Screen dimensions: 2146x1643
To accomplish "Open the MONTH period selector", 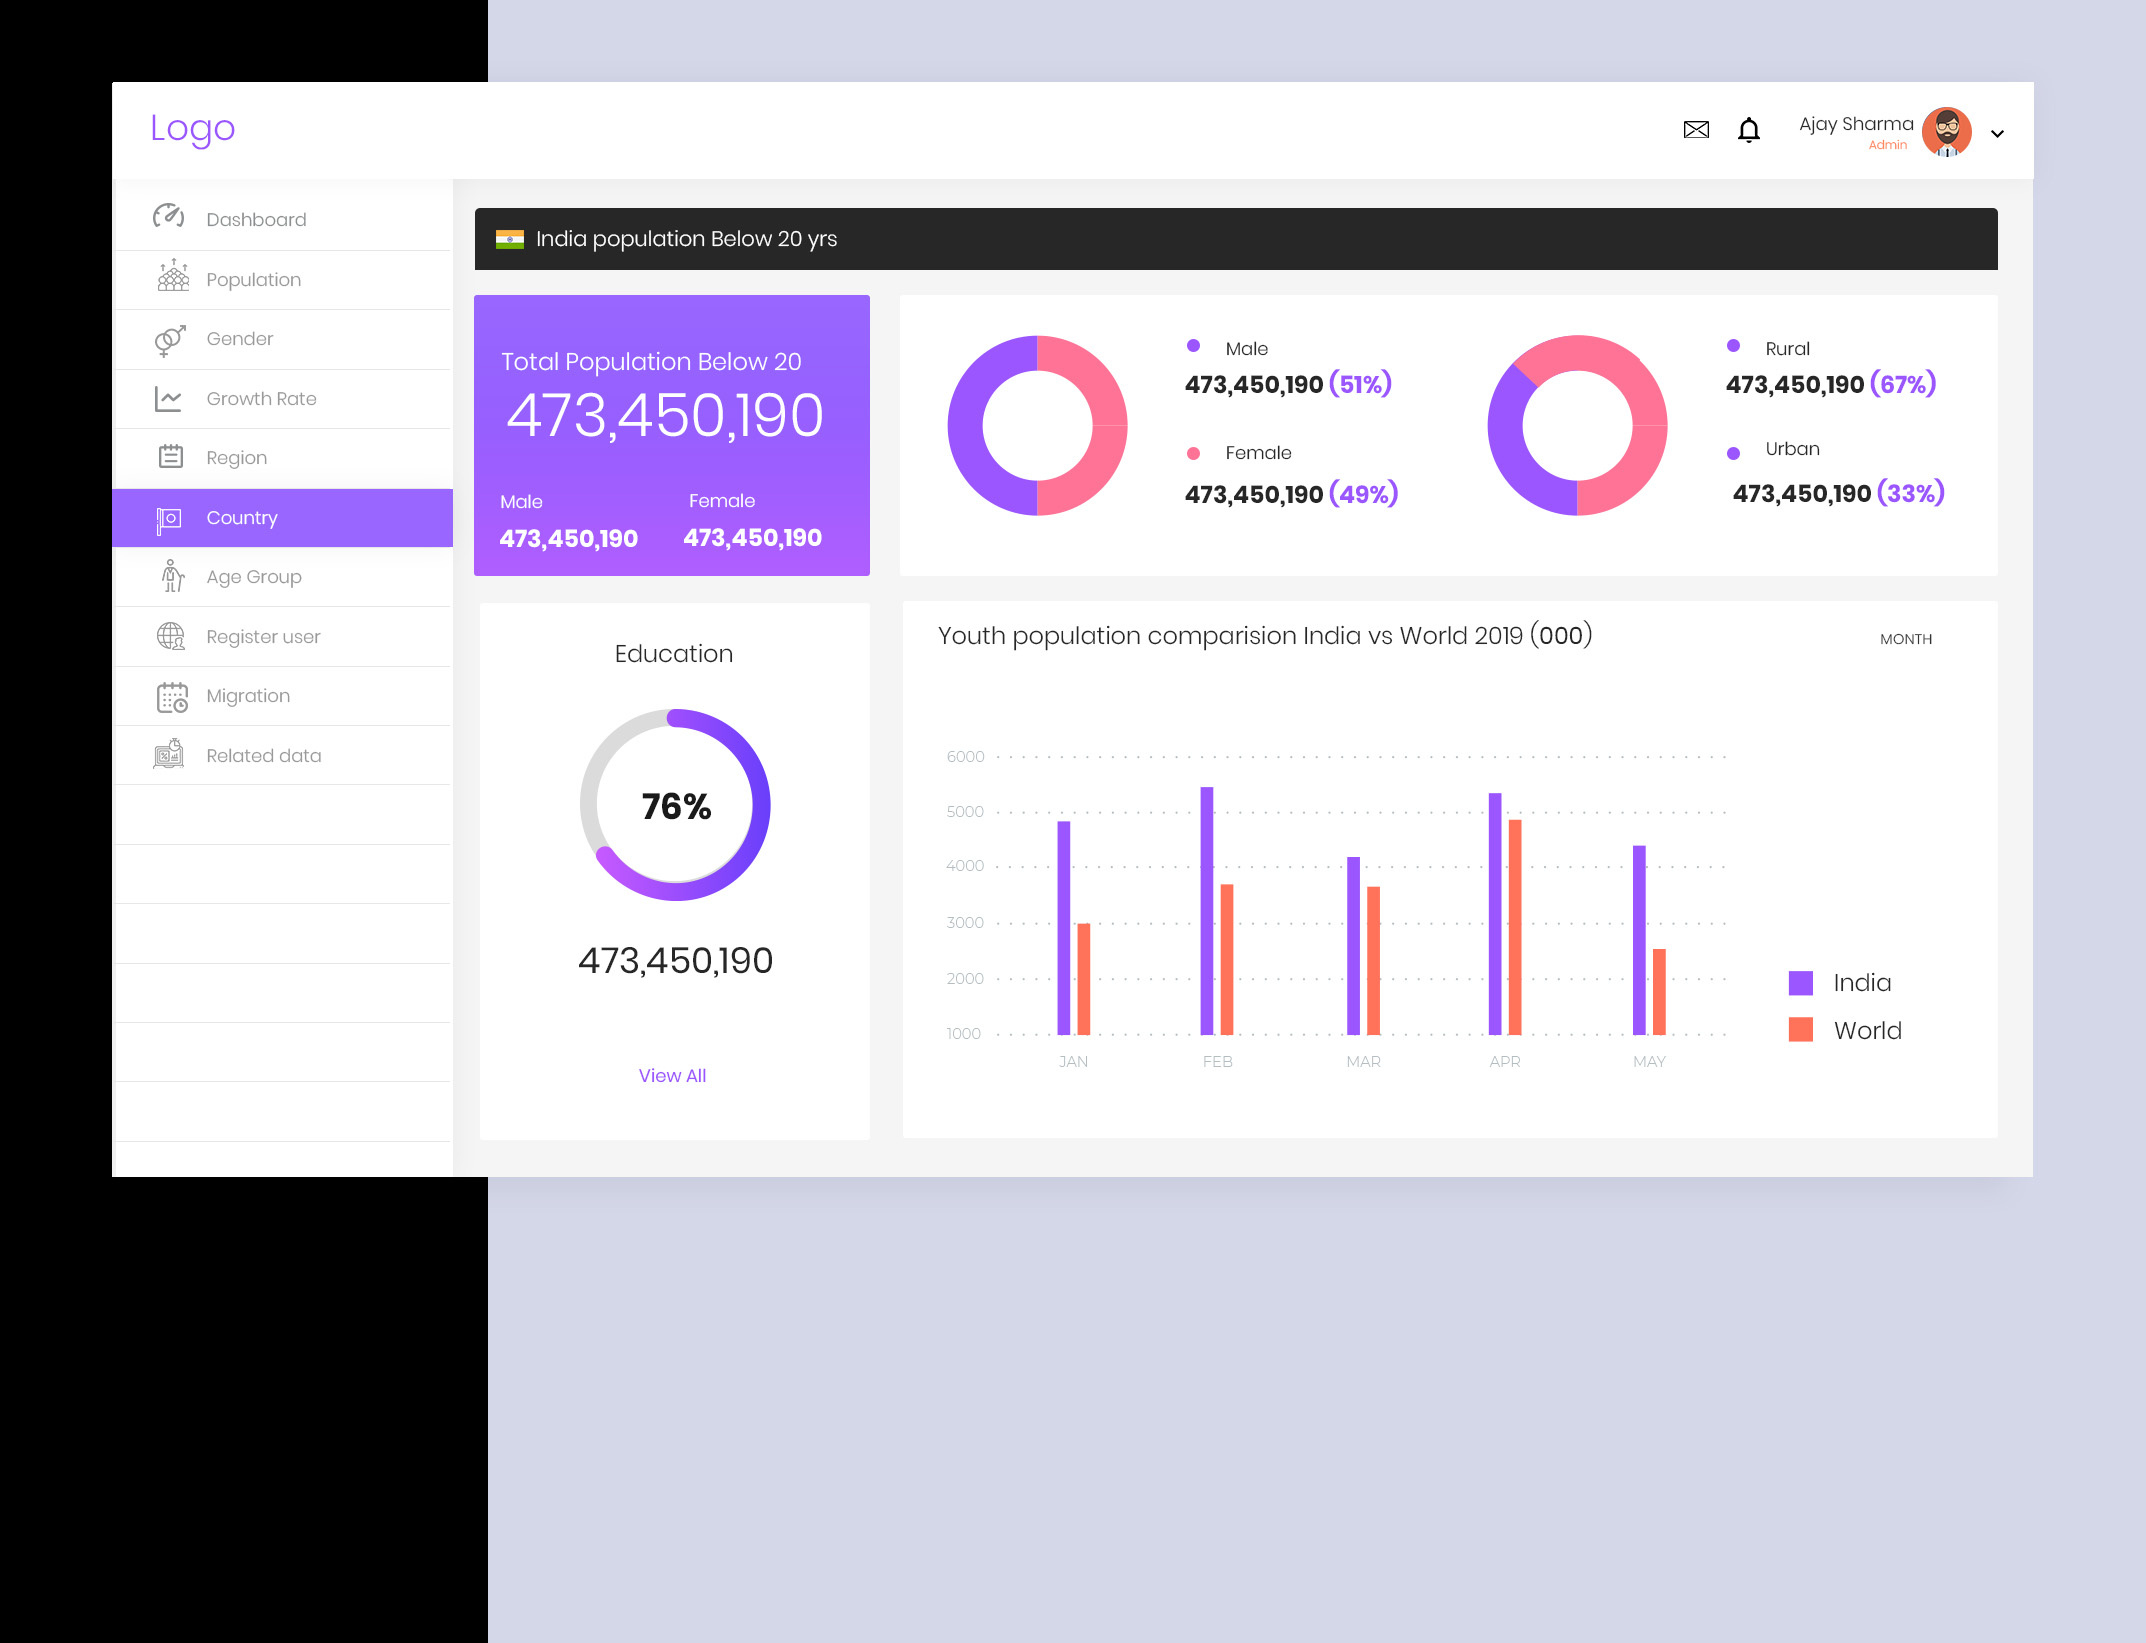I will (x=1905, y=639).
